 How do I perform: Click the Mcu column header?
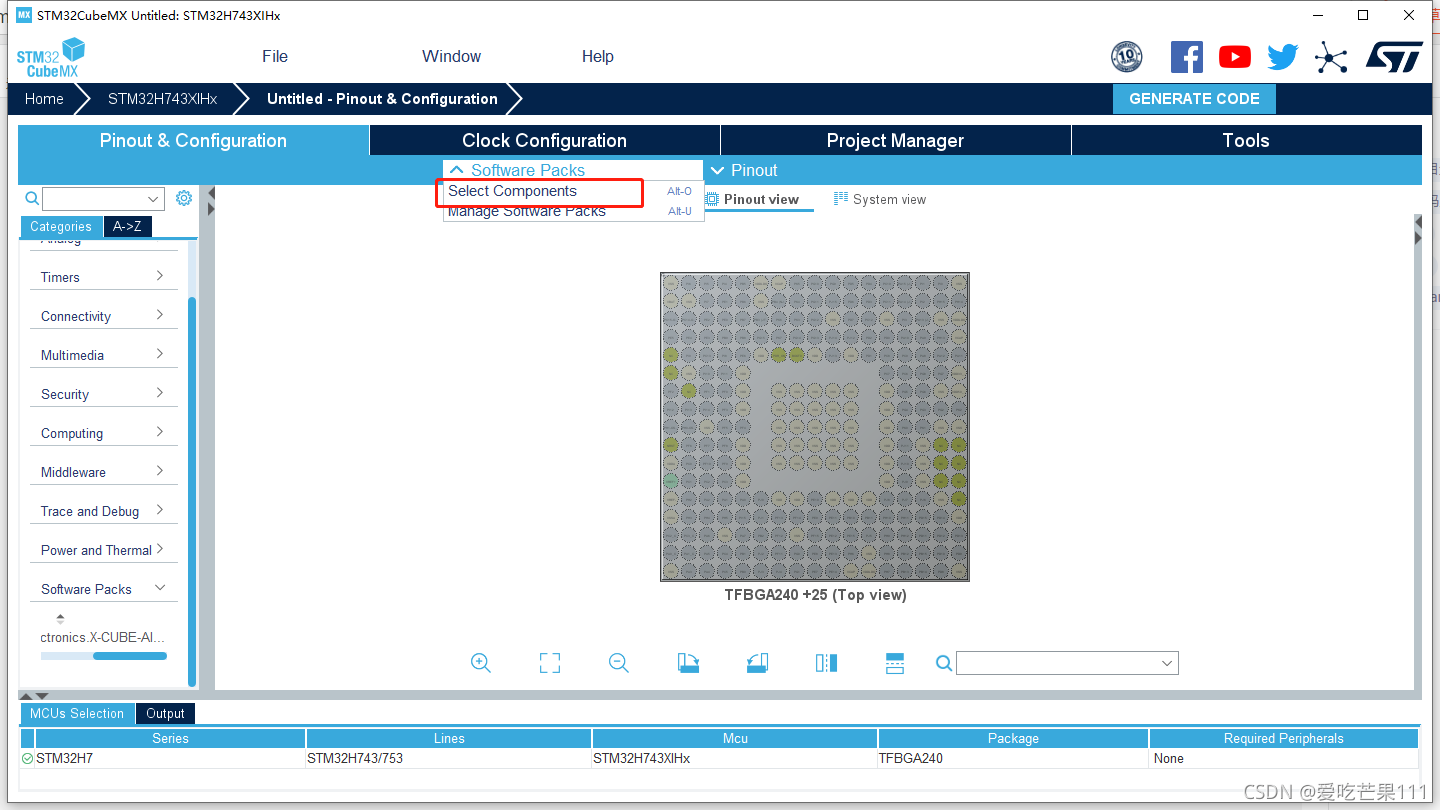tap(735, 738)
